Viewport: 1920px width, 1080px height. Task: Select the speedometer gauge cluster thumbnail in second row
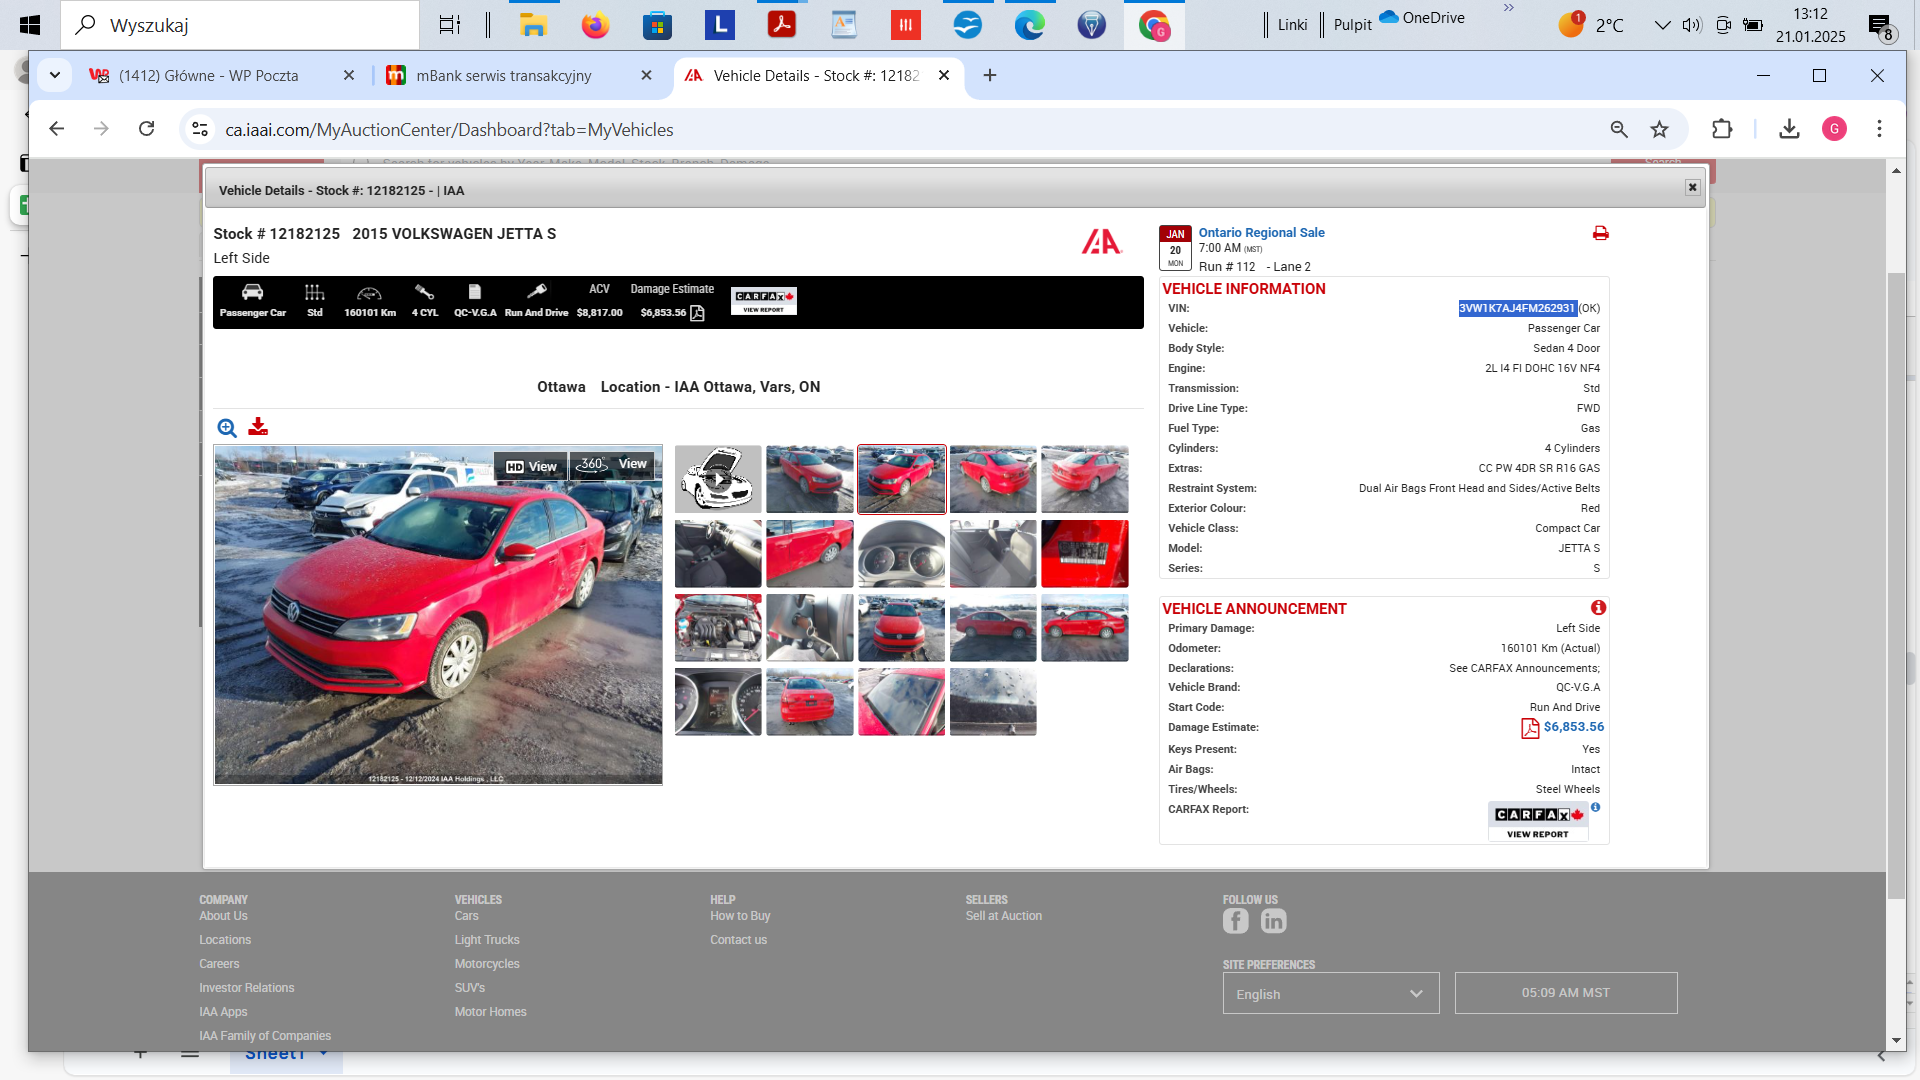point(901,553)
